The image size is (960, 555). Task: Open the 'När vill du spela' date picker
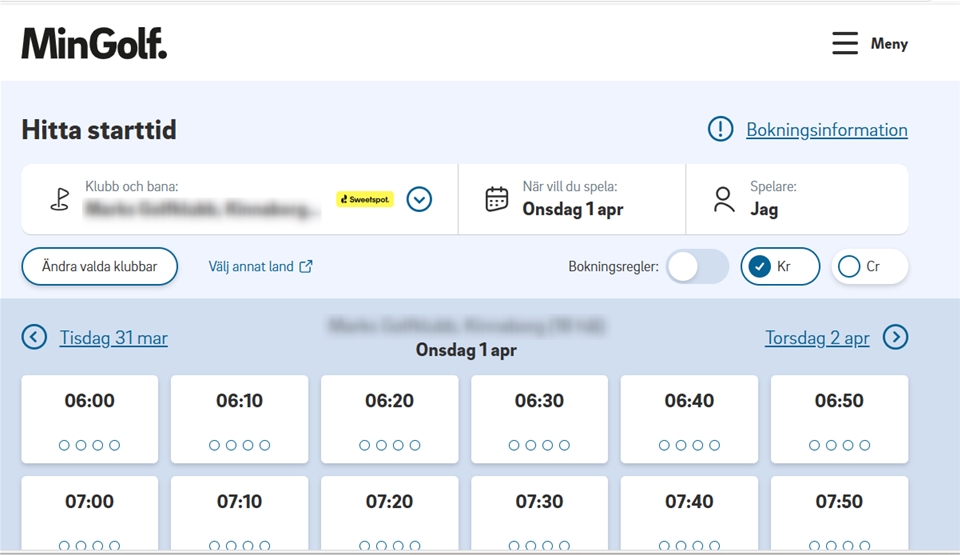click(572, 199)
